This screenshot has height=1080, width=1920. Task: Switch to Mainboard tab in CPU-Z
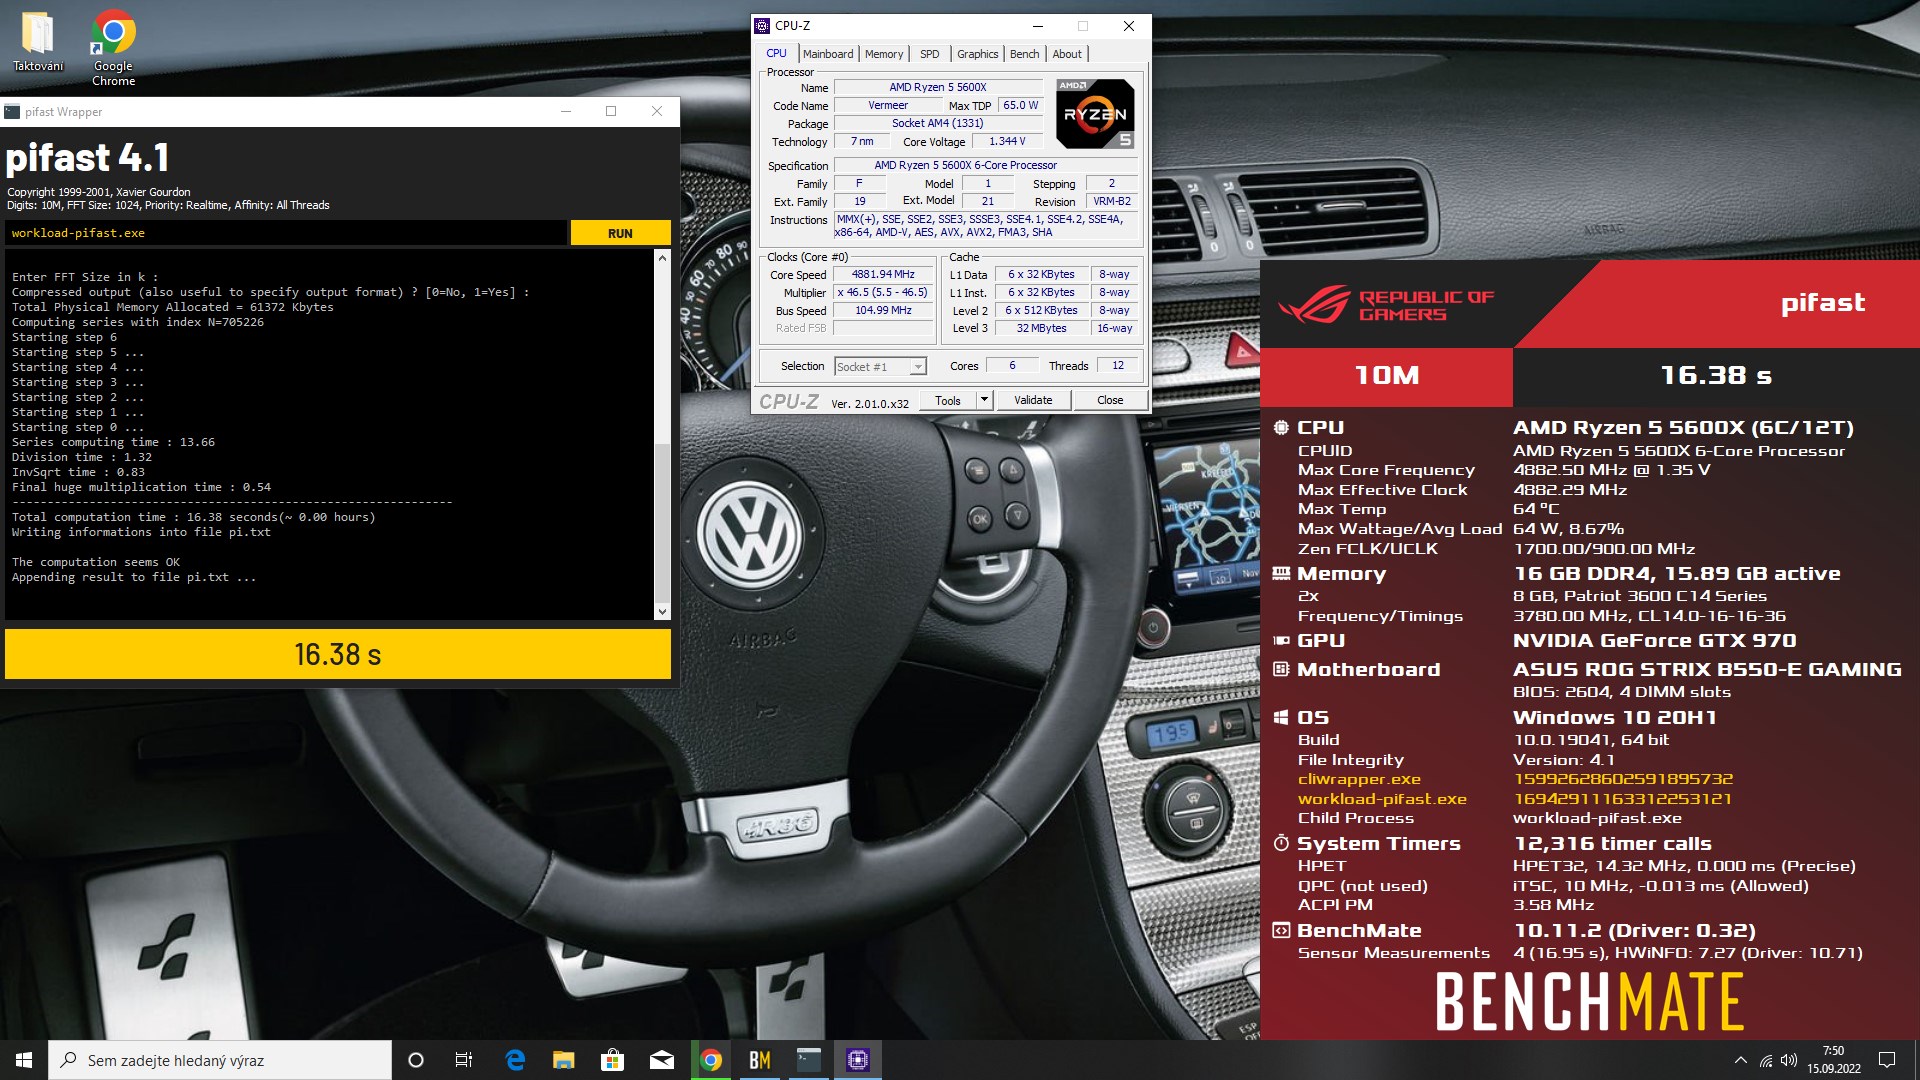coord(828,54)
